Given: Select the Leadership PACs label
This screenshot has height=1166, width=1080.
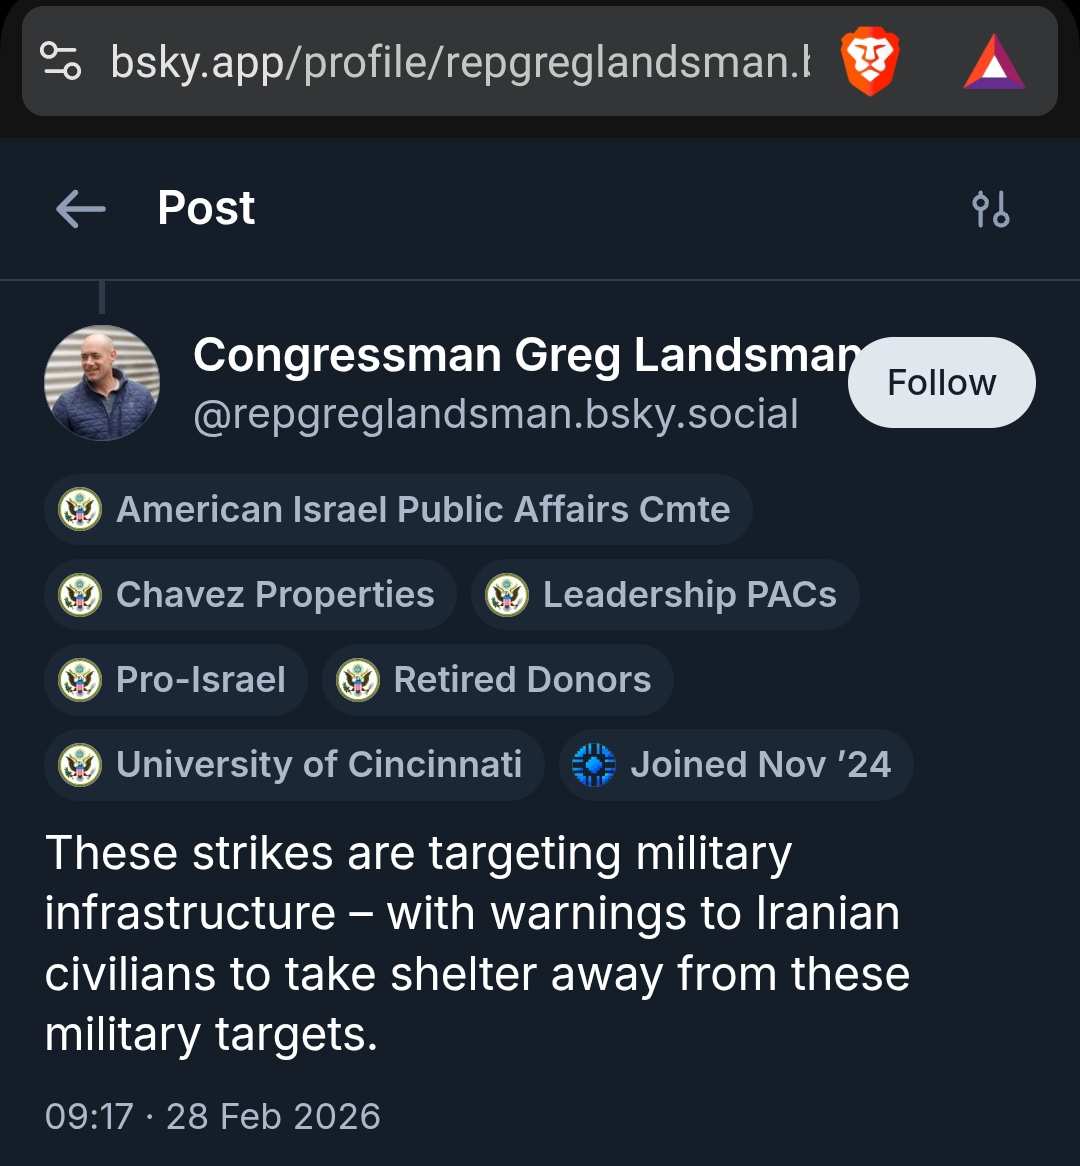Looking at the screenshot, I should click(x=689, y=595).
